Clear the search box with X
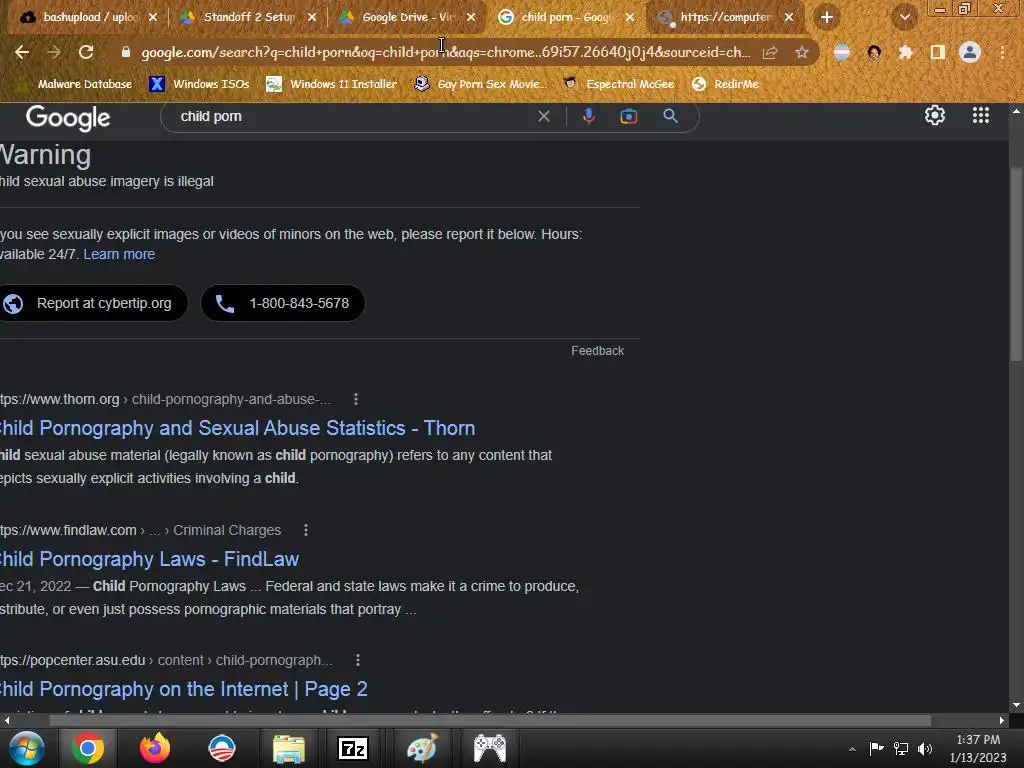 pyautogui.click(x=543, y=116)
